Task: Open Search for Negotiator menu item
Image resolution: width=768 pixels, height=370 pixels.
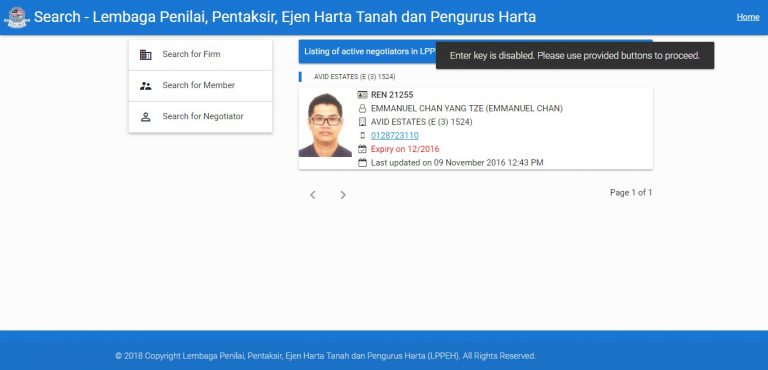Action: coord(200,117)
